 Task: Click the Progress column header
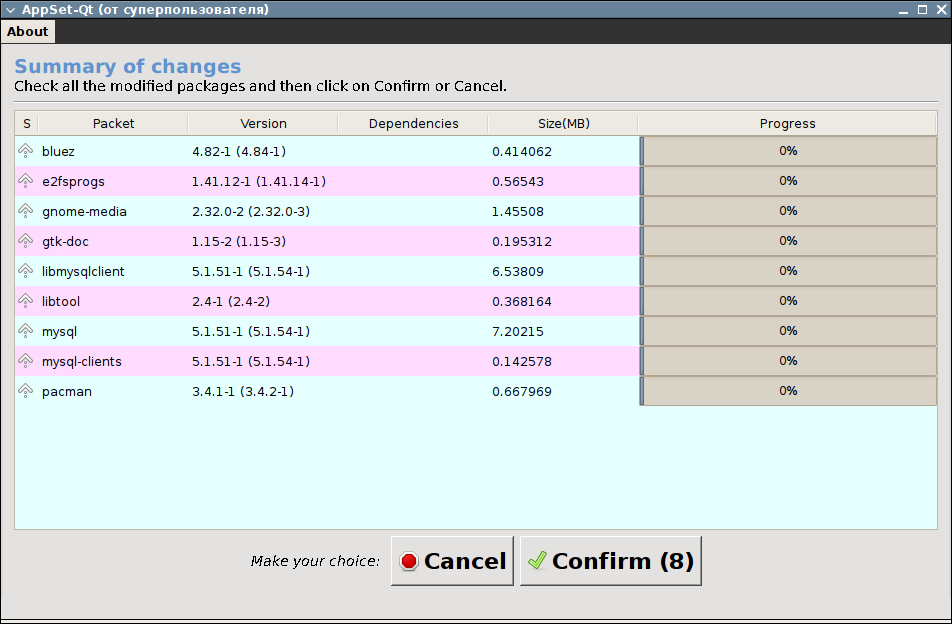[x=787, y=124]
